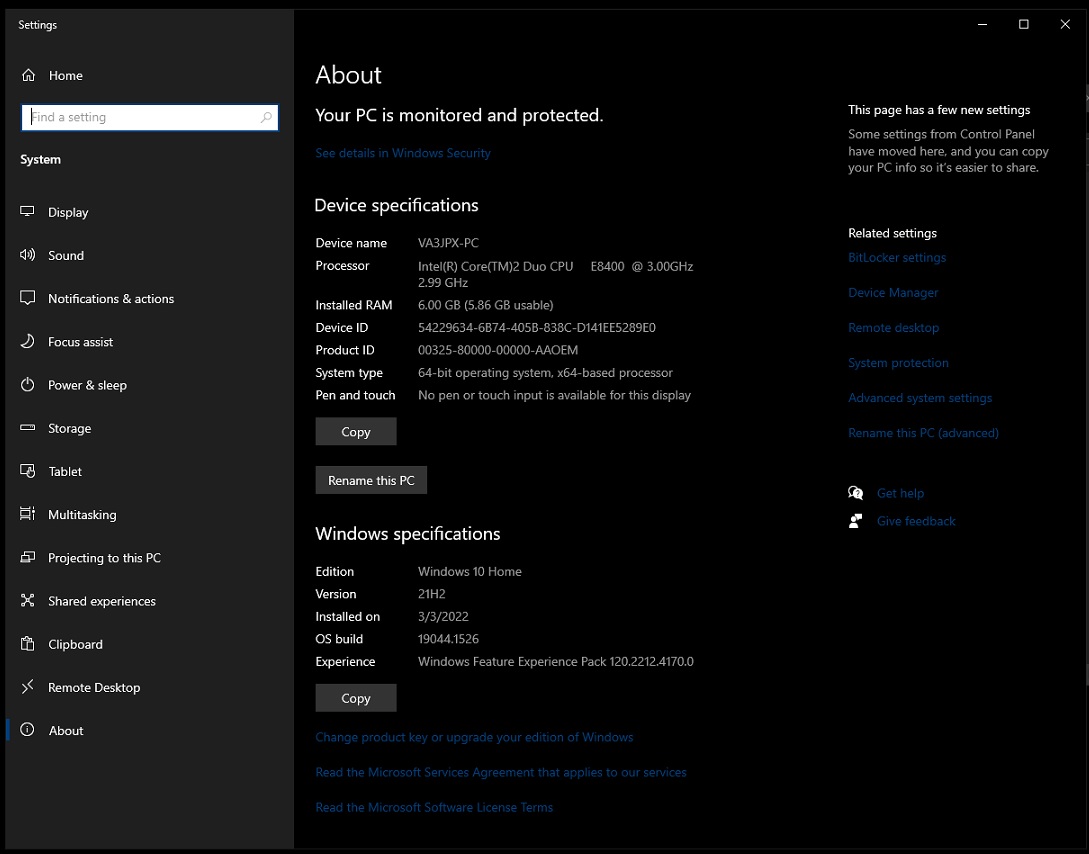Select the Multitasking icon
The width and height of the screenshot is (1089, 854).
[x=28, y=515]
